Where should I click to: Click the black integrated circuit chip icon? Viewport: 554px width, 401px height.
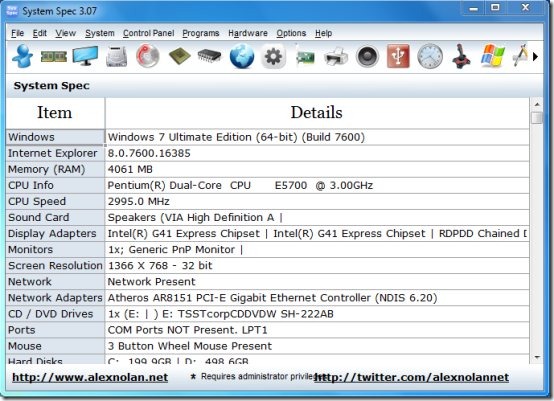click(x=210, y=56)
